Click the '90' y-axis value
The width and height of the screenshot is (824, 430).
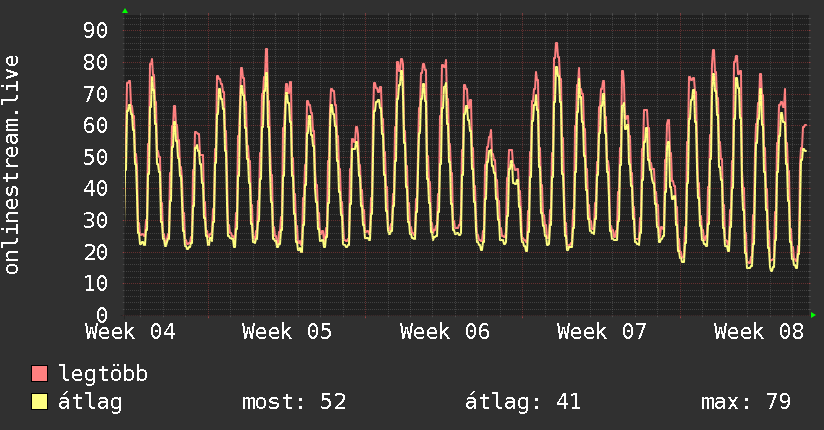(x=96, y=30)
